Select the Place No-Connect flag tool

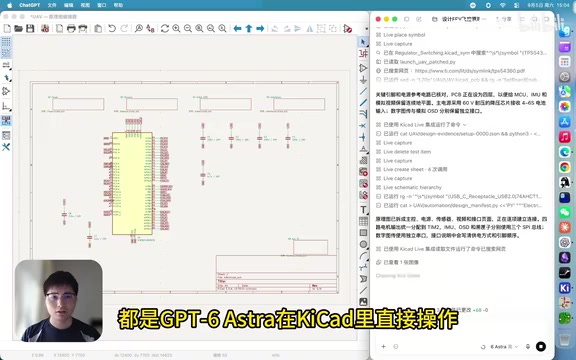coord(363,126)
